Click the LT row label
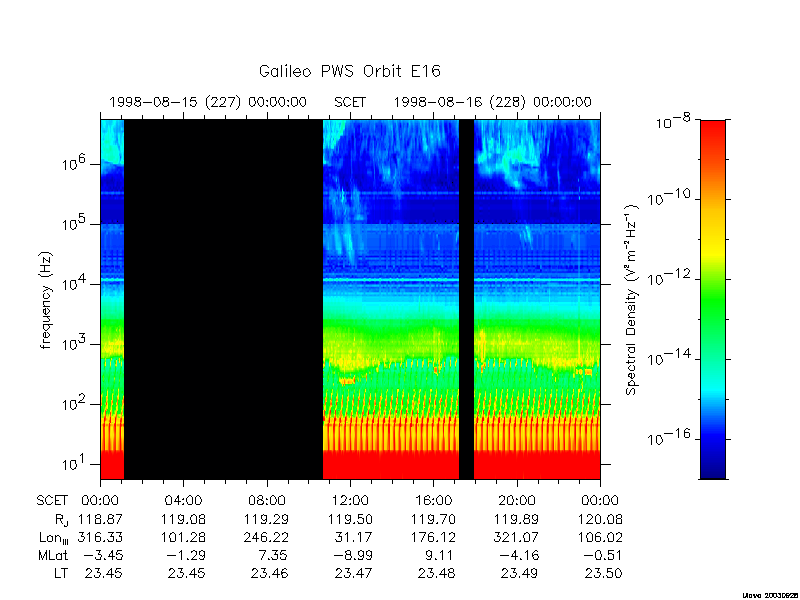This screenshot has width=800, height=600. point(61,573)
